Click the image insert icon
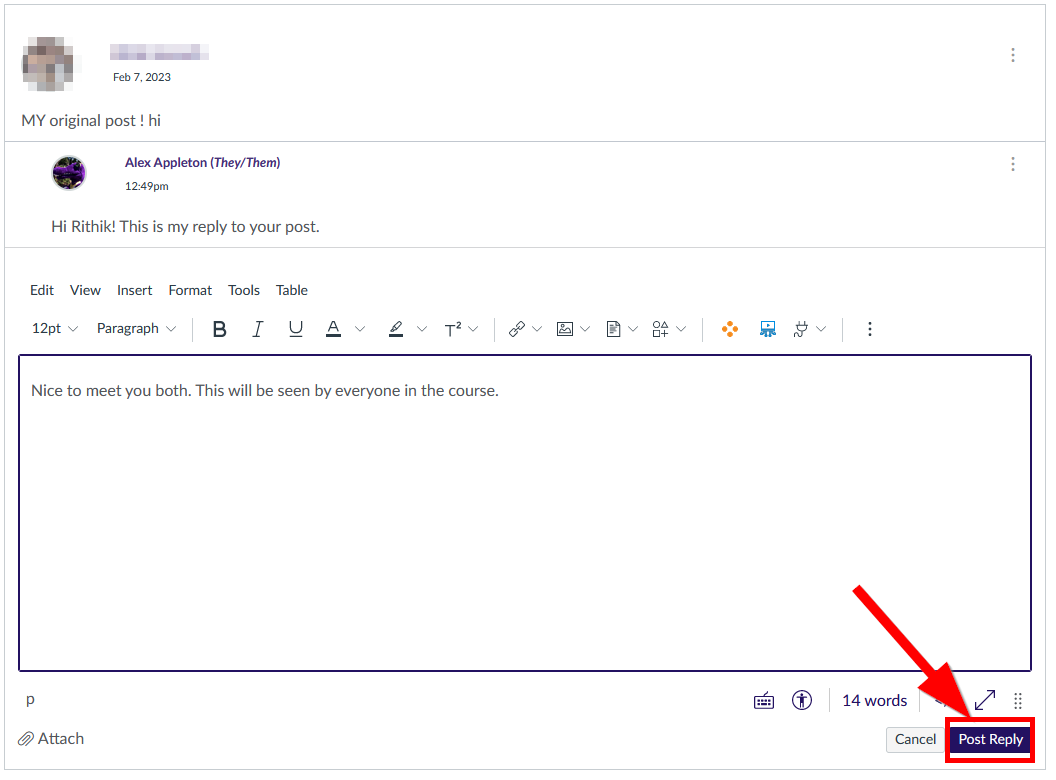This screenshot has width=1056, height=780. pos(564,329)
